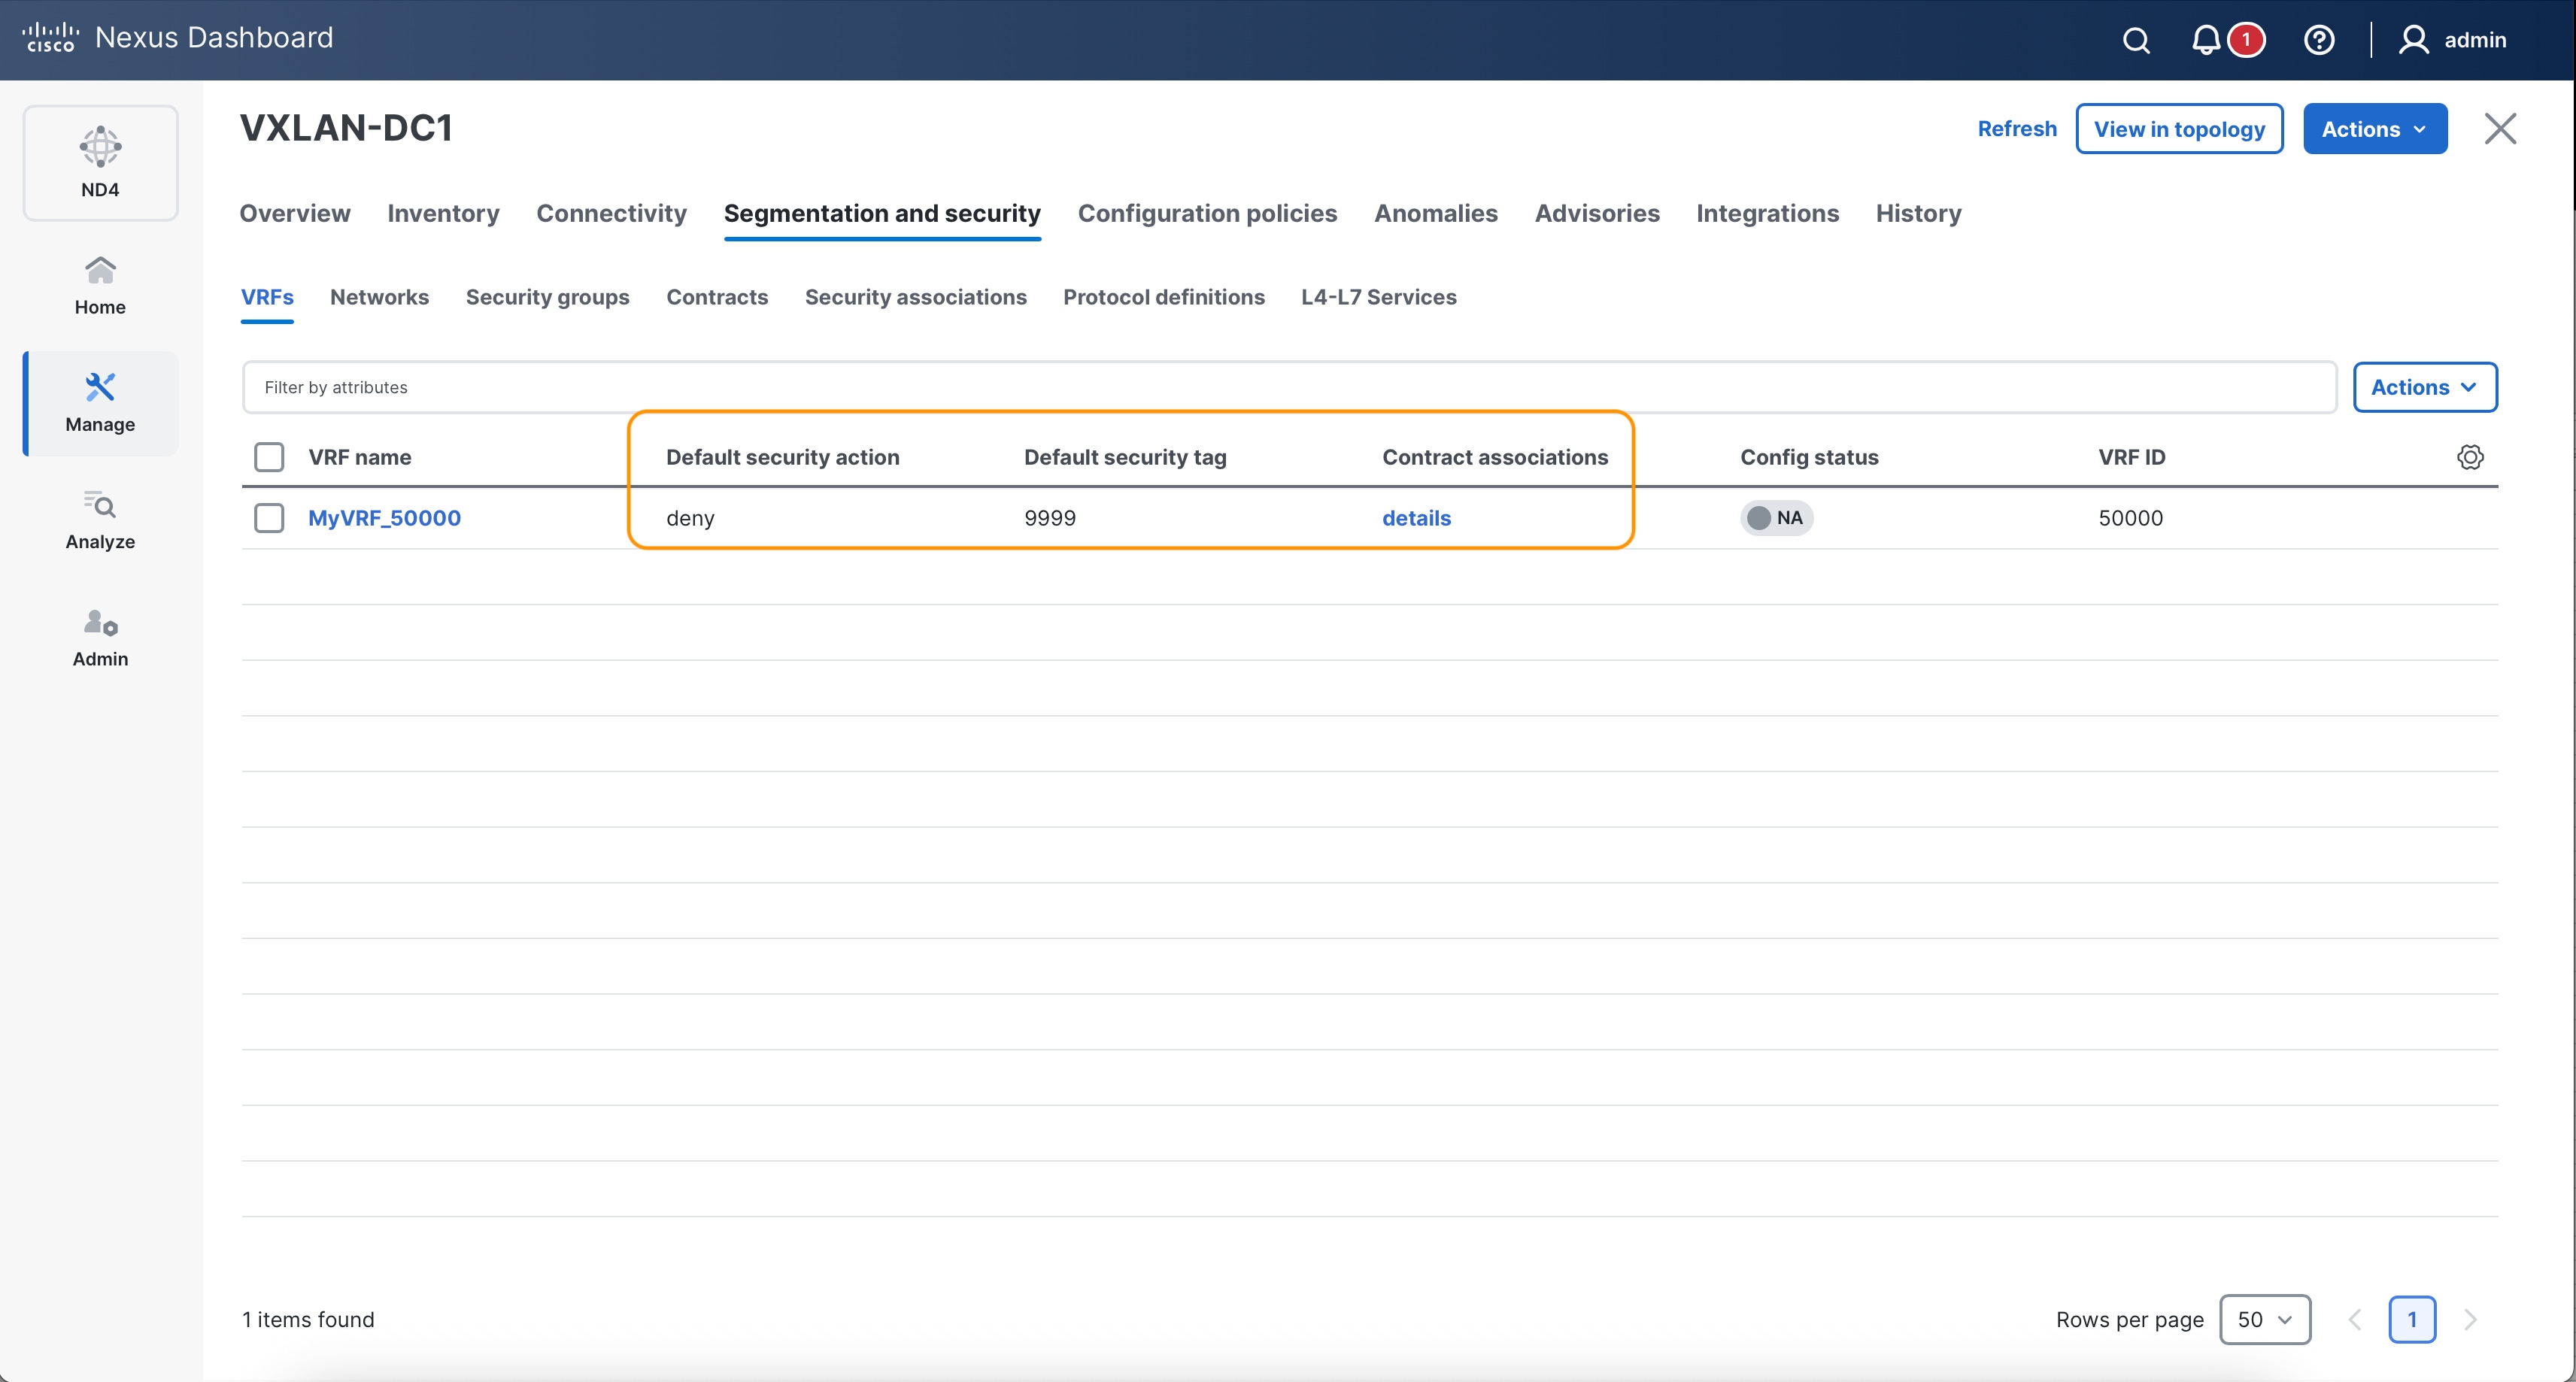
Task: Click the Filter by attributes field
Action: [x=1289, y=387]
